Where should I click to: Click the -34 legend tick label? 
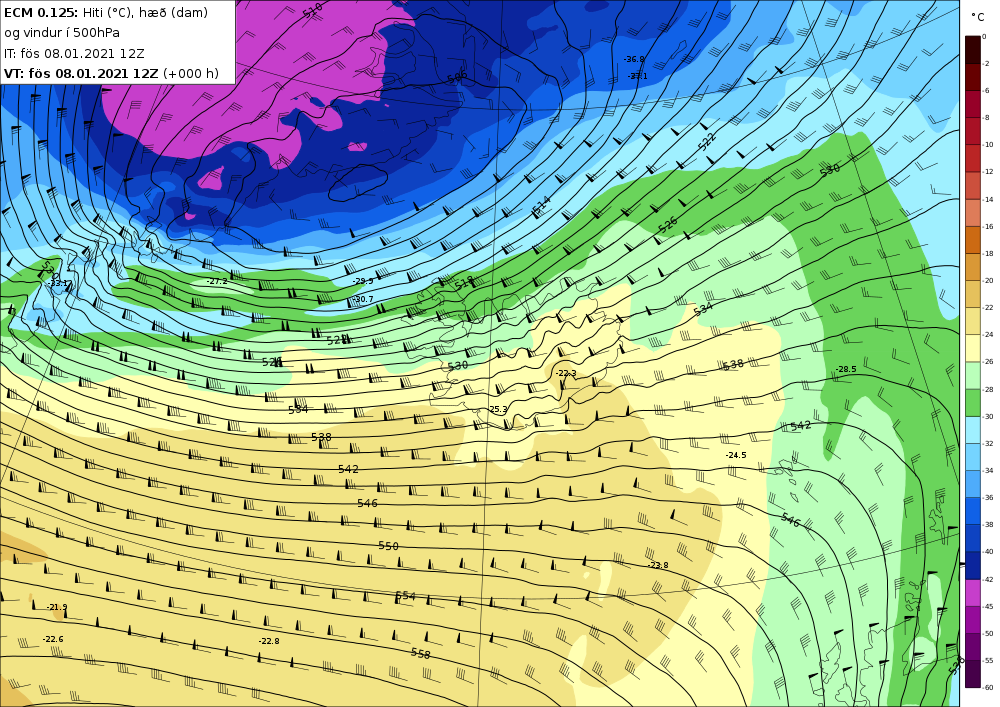pyautogui.click(x=987, y=470)
